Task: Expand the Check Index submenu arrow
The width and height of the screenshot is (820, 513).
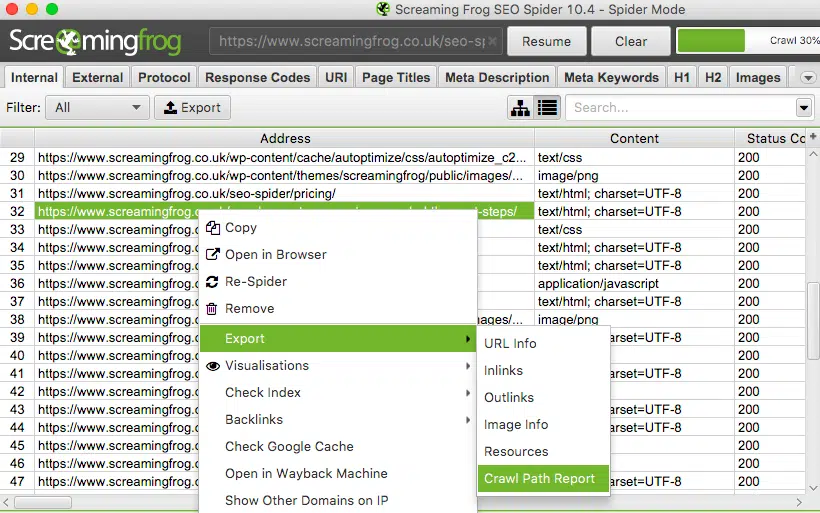Action: tap(468, 393)
